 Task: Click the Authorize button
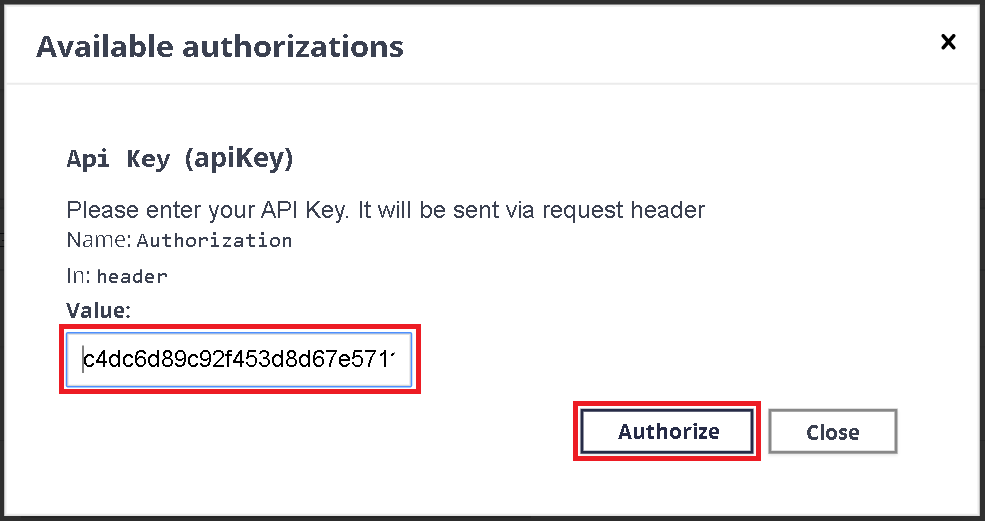[668, 432]
